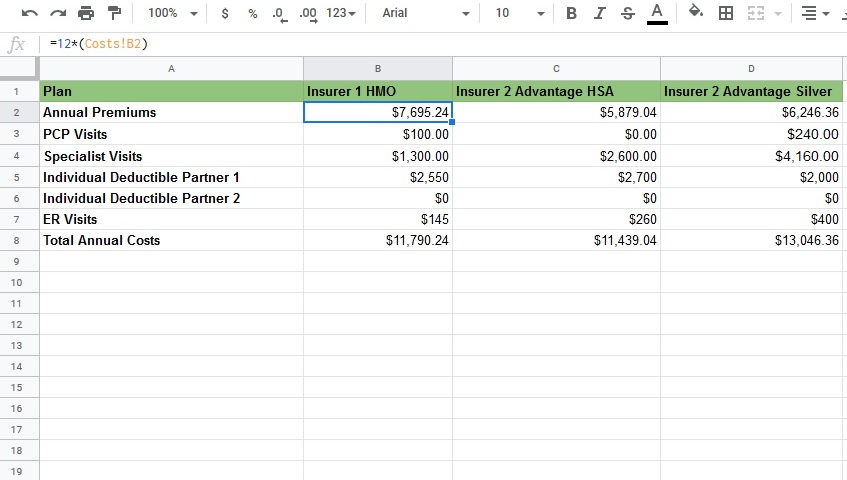Select the $13,046.36 cell
Viewport: 847px width, 480px height.
click(x=751, y=240)
